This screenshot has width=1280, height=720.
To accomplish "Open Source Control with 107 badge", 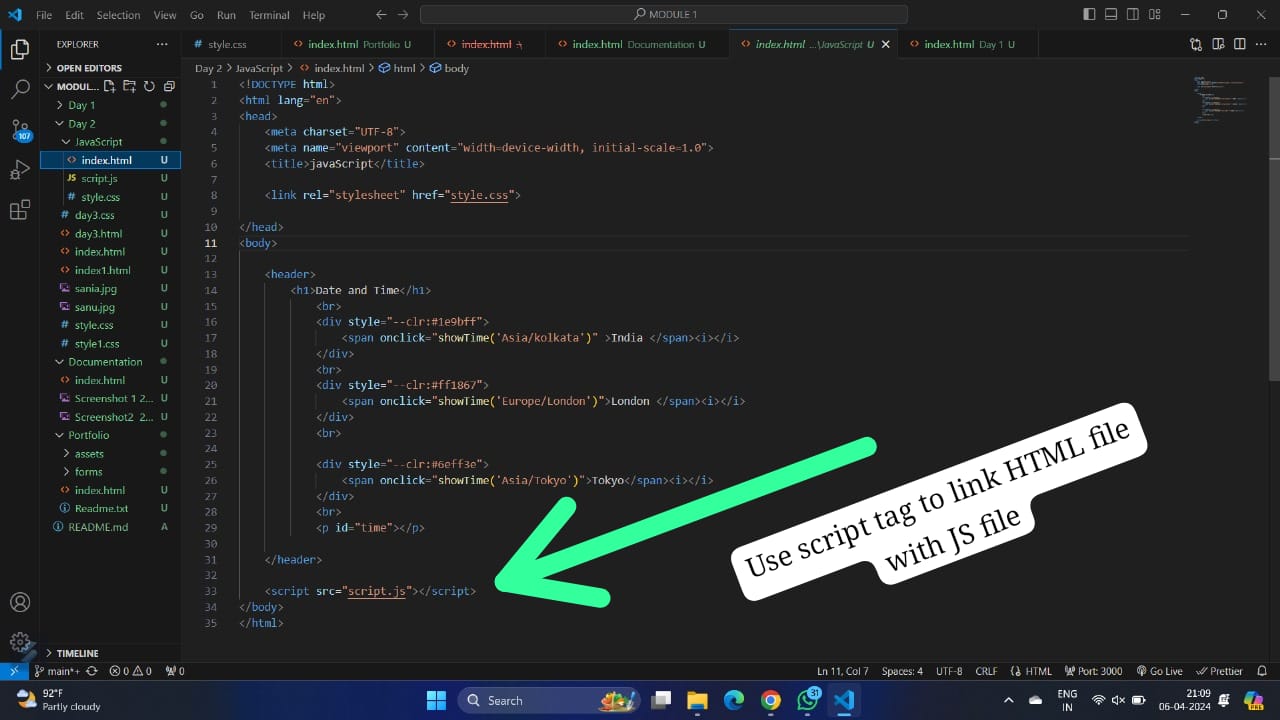I will tap(20, 130).
